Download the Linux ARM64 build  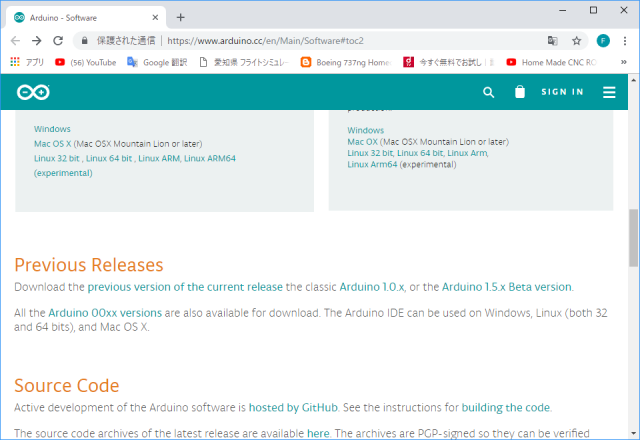point(210,158)
